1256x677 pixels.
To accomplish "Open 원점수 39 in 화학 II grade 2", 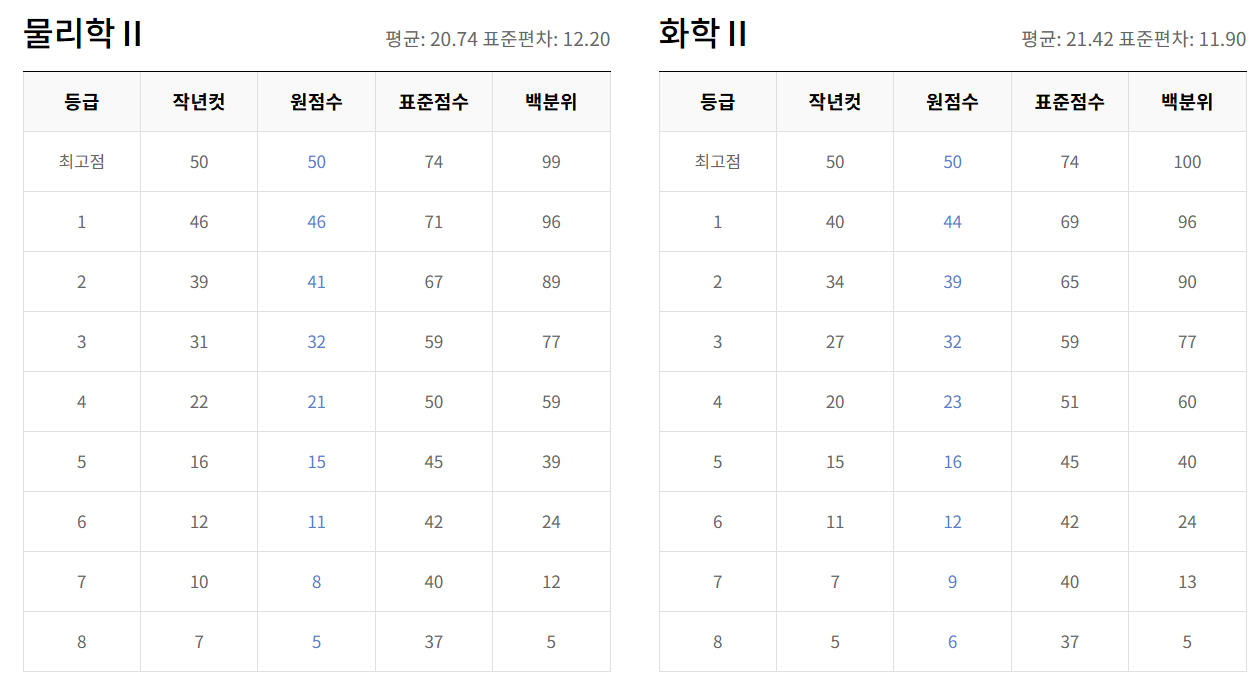I will pyautogui.click(x=952, y=282).
